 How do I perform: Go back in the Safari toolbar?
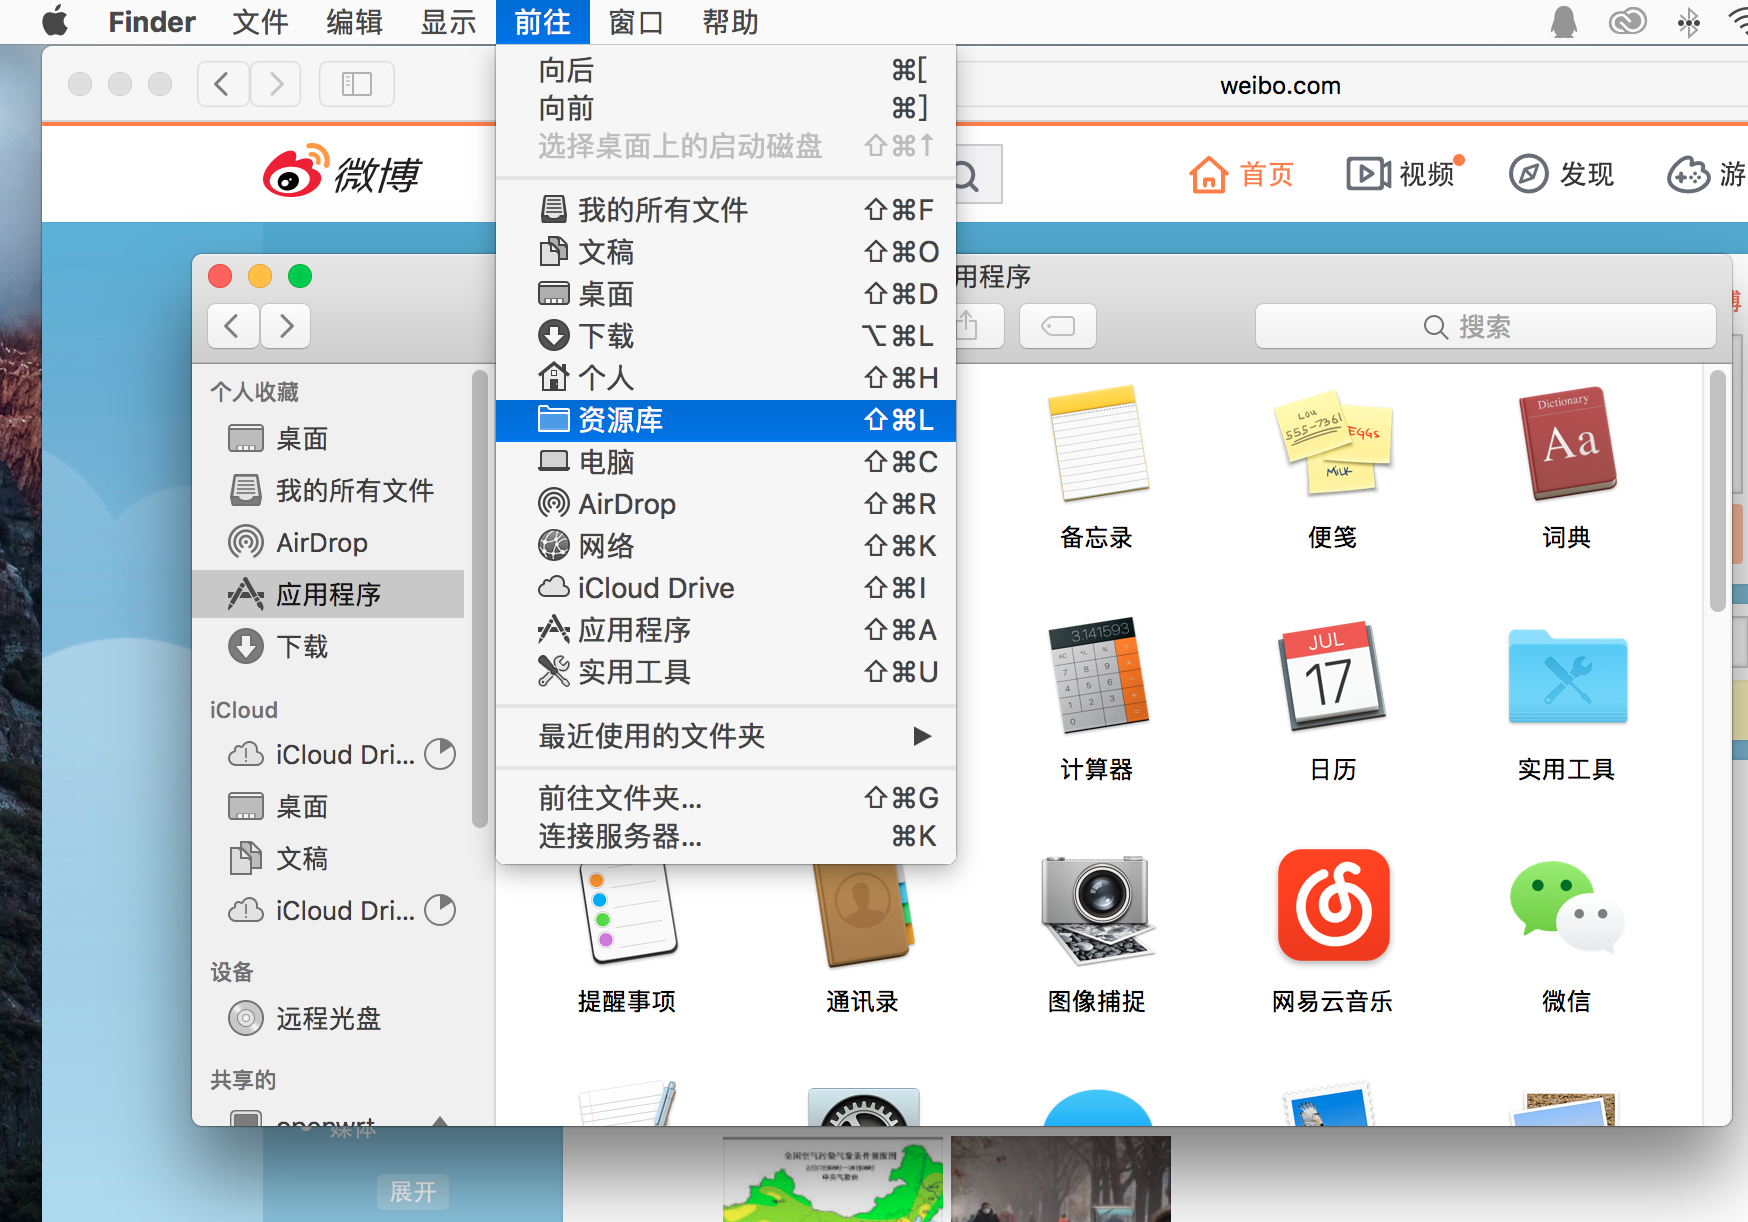click(x=222, y=84)
